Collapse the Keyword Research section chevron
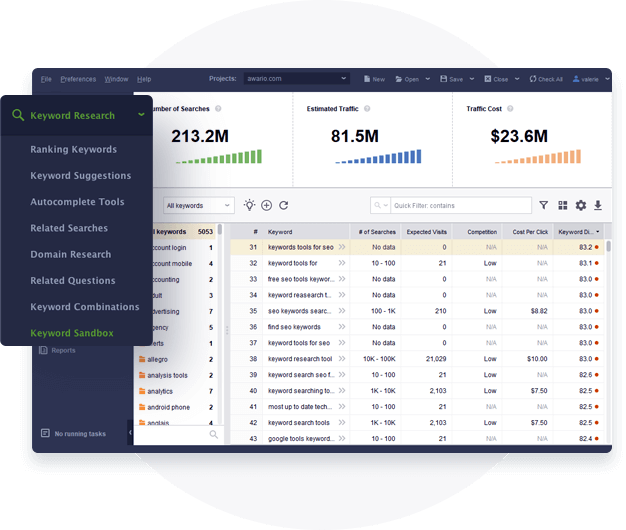626x530 pixels. [x=141, y=116]
